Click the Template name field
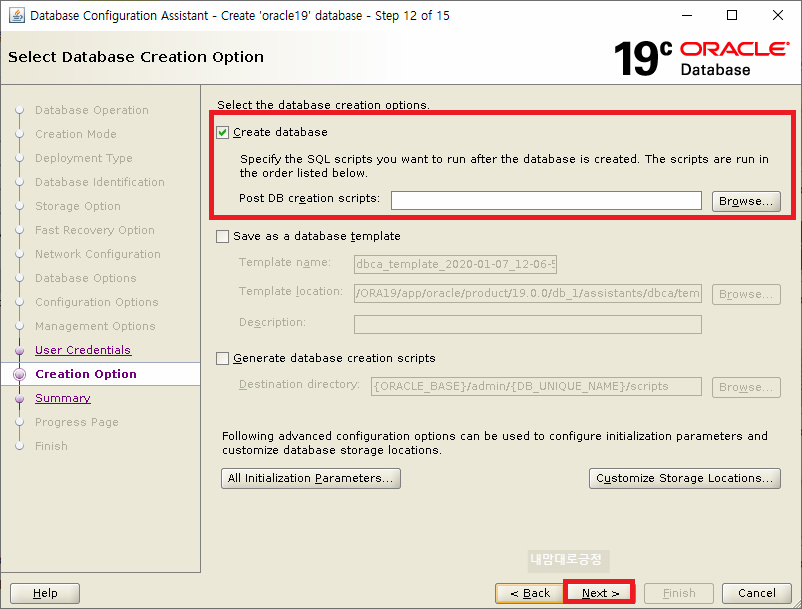This screenshot has width=802, height=609. [455, 264]
